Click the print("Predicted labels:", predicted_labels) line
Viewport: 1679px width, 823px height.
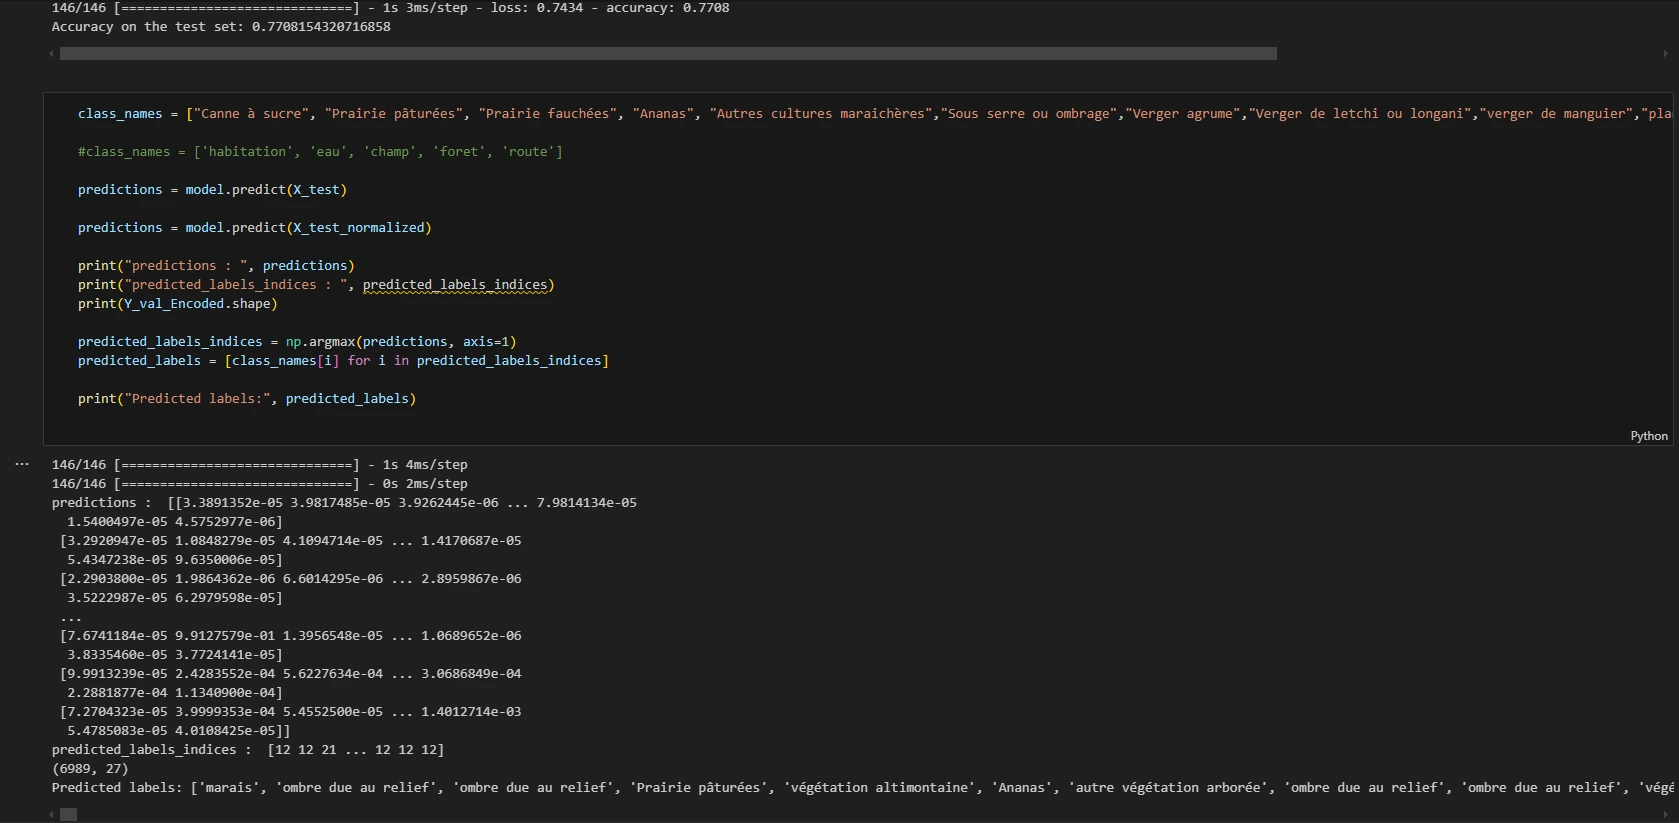[x=247, y=399]
